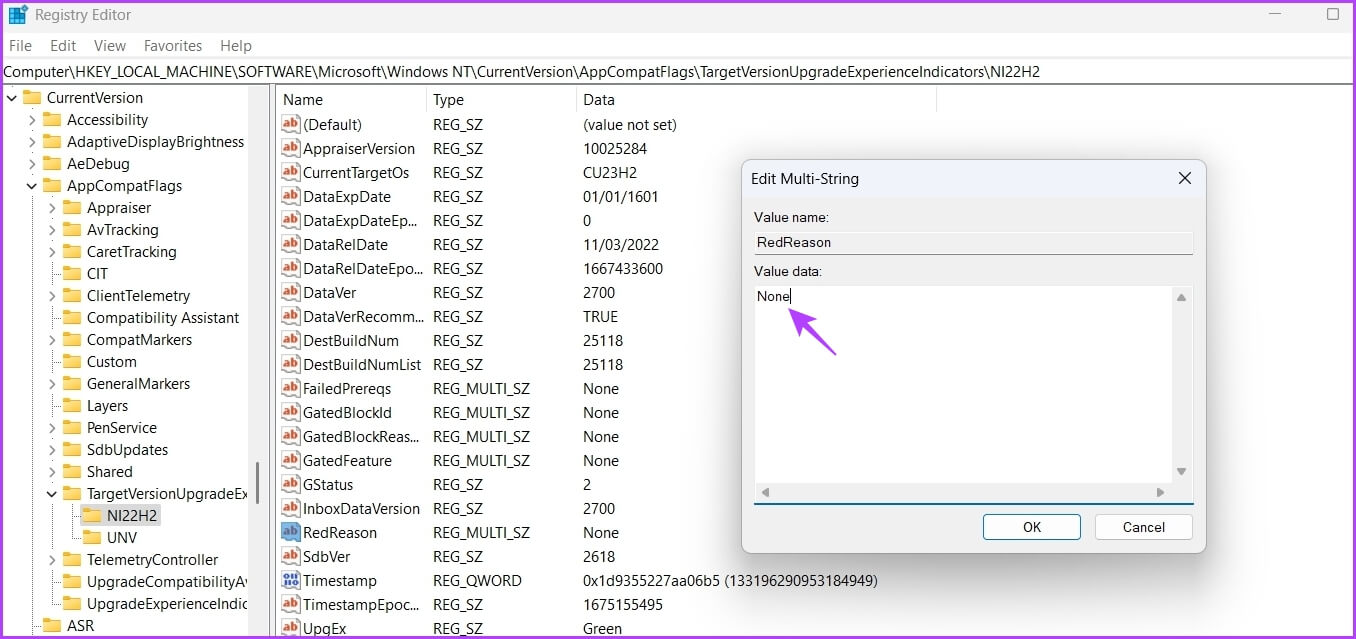Click the (Default) value icon
The image size is (1356, 639).
coord(290,124)
